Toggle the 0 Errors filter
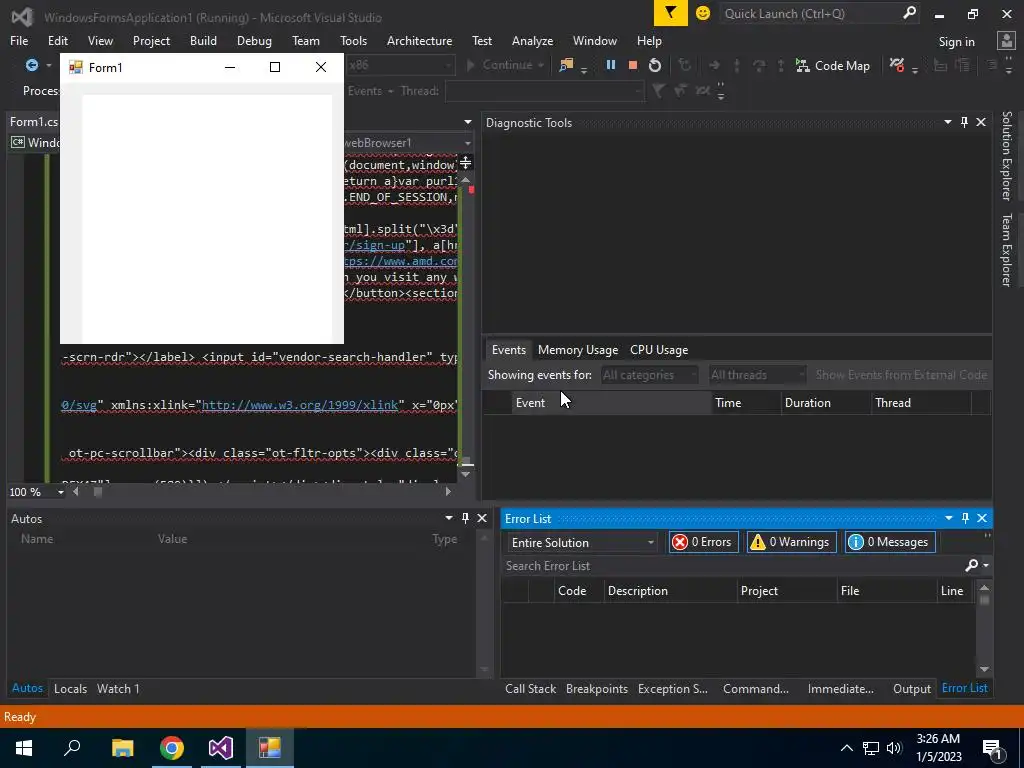 click(703, 542)
